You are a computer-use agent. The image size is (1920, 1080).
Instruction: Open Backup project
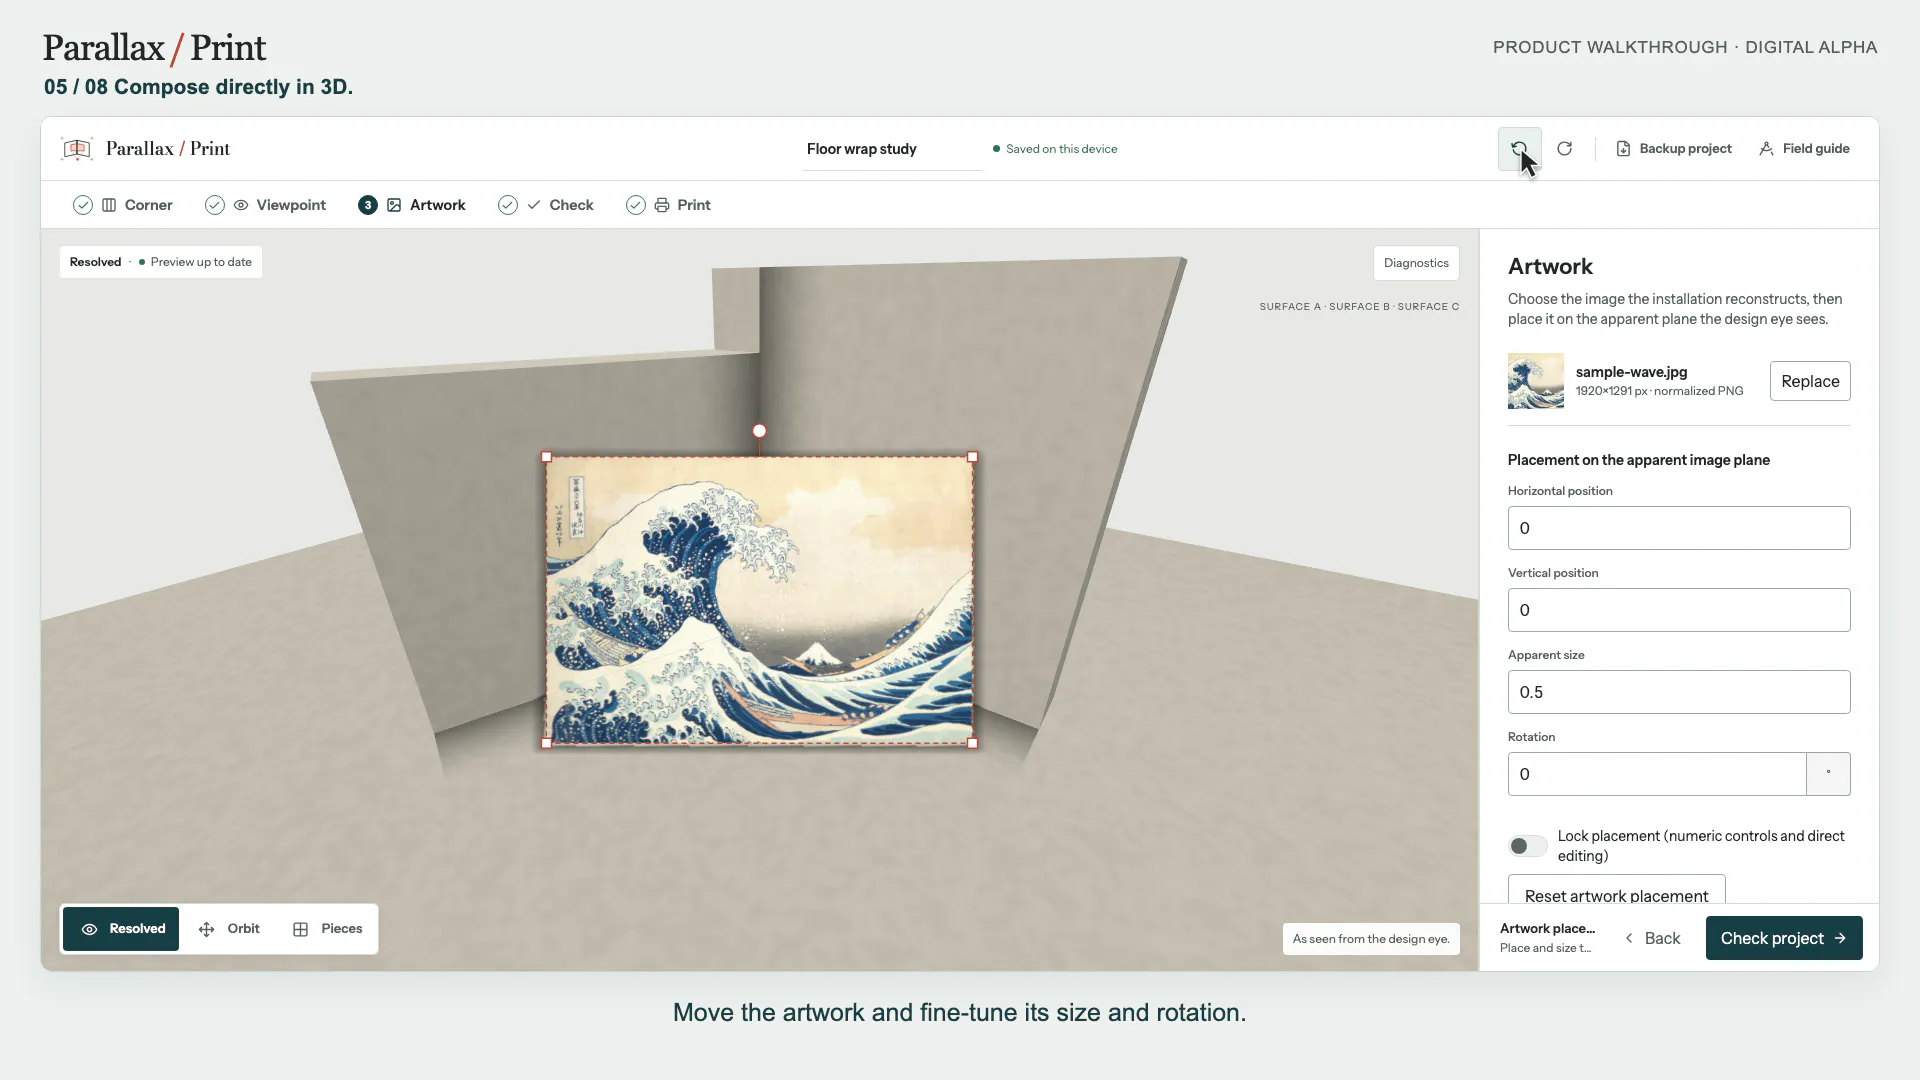(1674, 149)
